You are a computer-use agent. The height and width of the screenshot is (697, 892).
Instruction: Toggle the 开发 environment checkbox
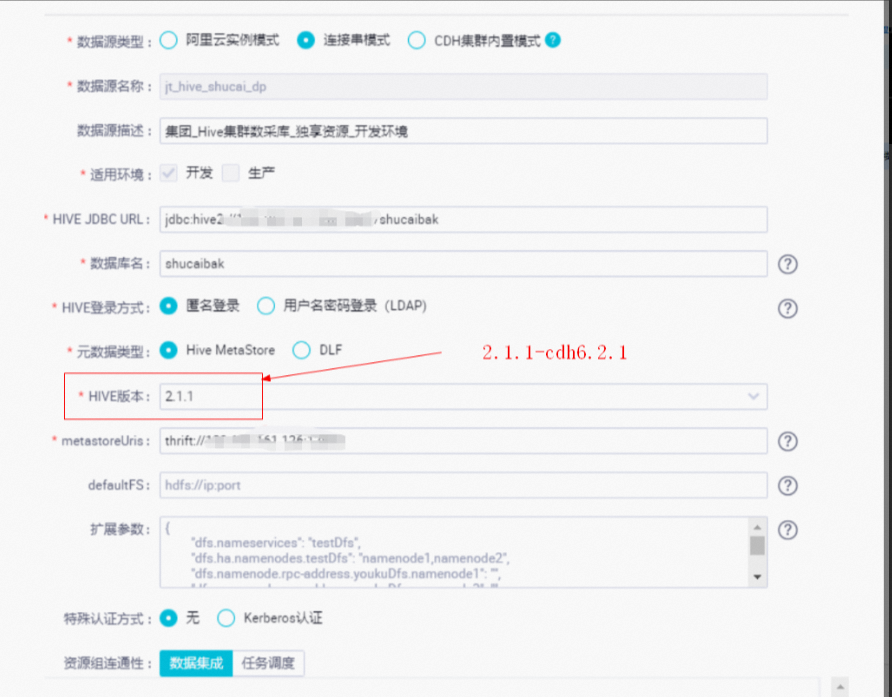coord(168,173)
